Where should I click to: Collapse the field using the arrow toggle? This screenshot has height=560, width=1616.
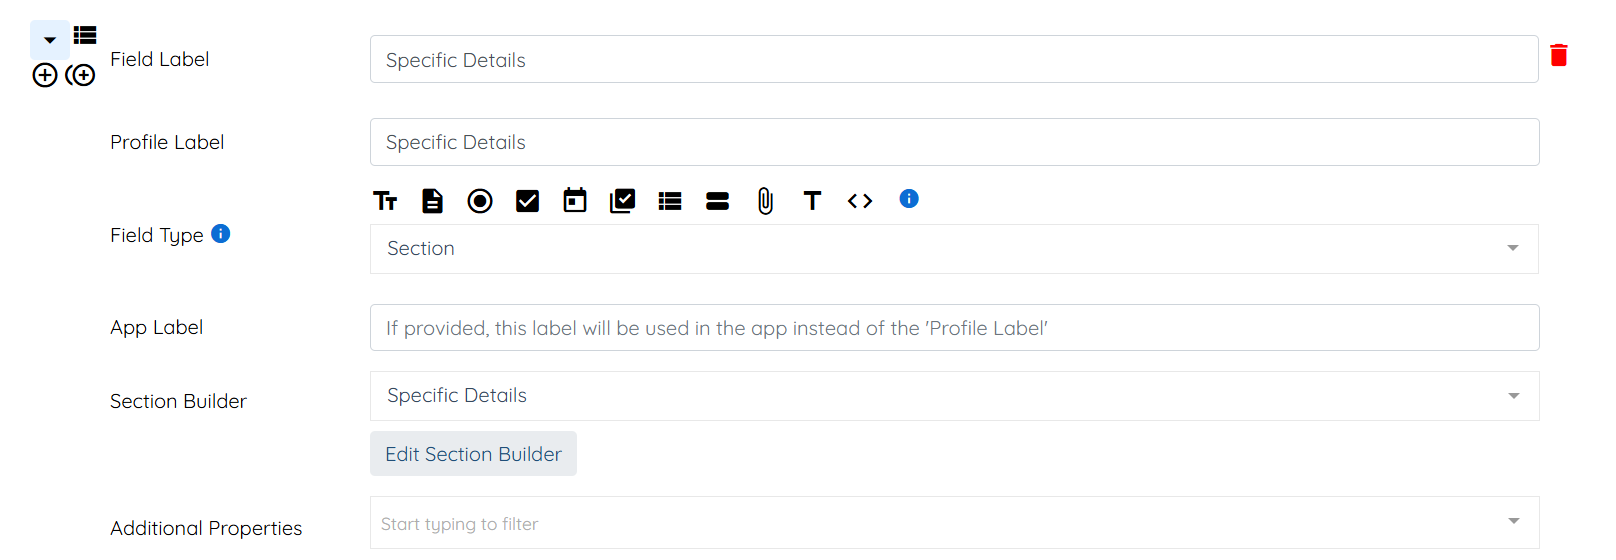point(50,40)
